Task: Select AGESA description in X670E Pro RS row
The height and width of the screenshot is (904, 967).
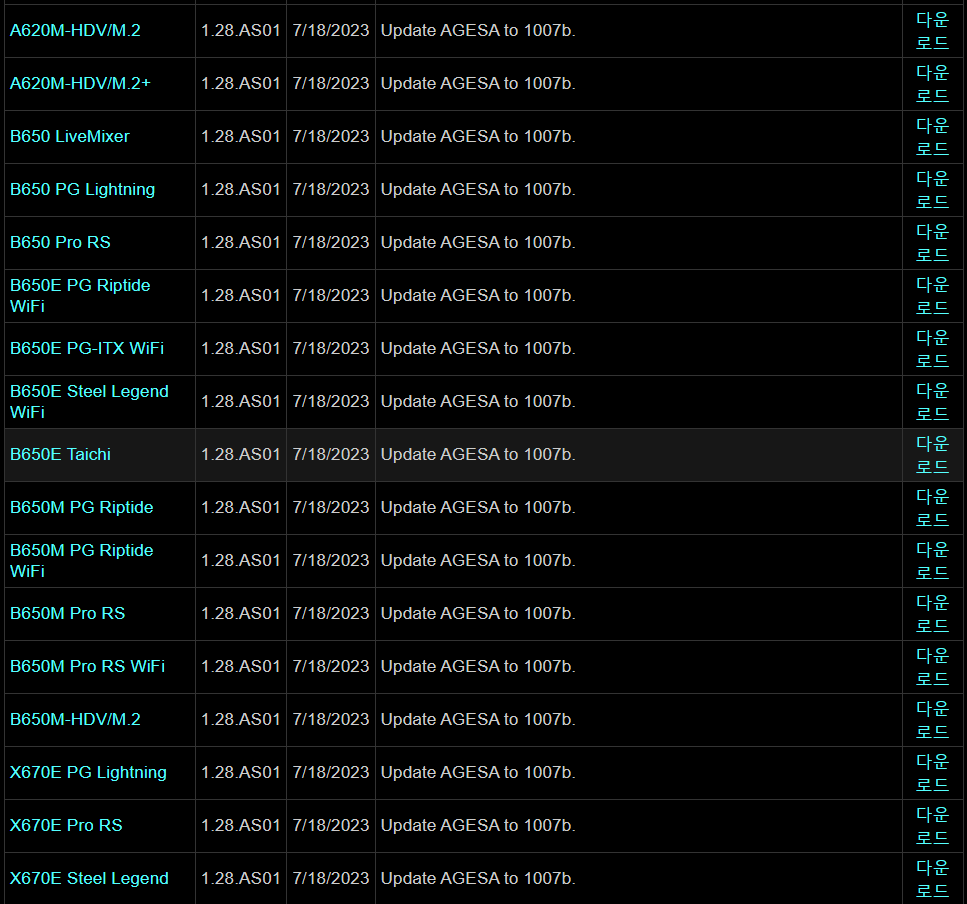Action: [x=478, y=826]
